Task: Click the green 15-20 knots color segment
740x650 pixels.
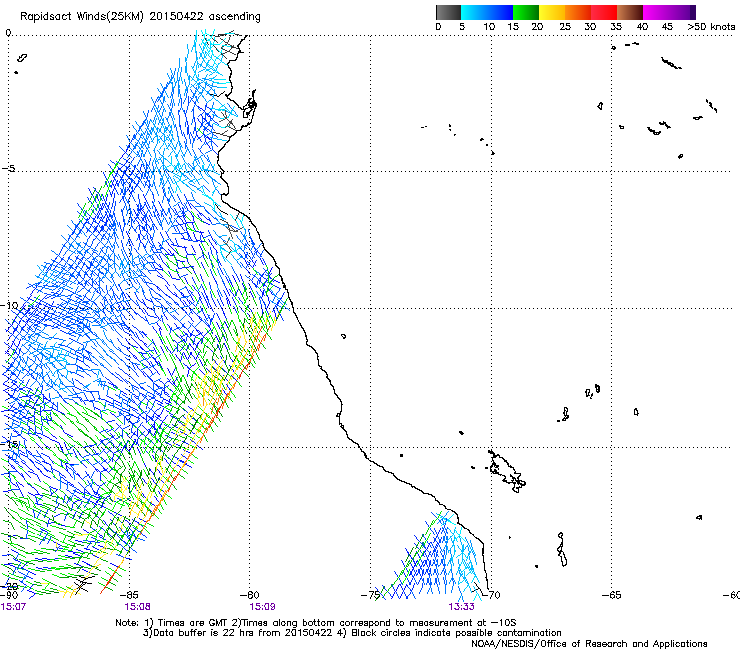Action: click(x=526, y=12)
